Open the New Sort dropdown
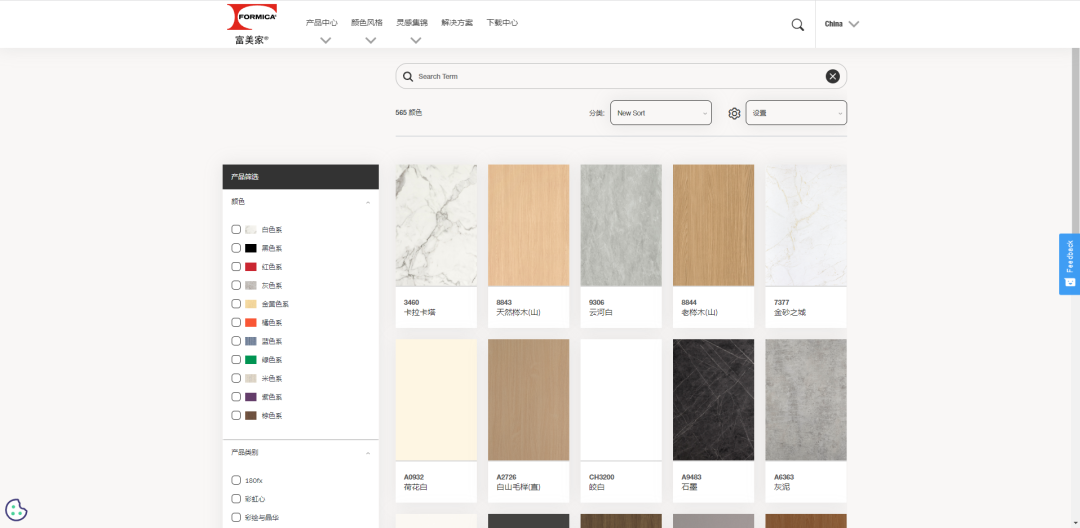This screenshot has height=528, width=1080. pyautogui.click(x=661, y=113)
